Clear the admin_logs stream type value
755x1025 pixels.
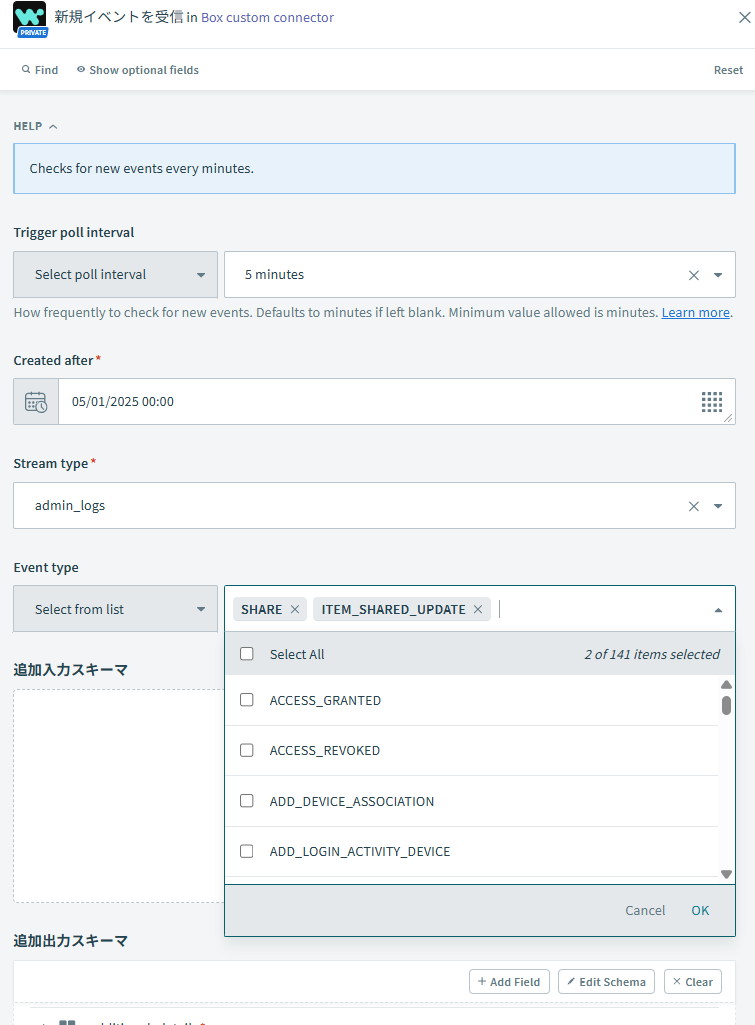[694, 506]
